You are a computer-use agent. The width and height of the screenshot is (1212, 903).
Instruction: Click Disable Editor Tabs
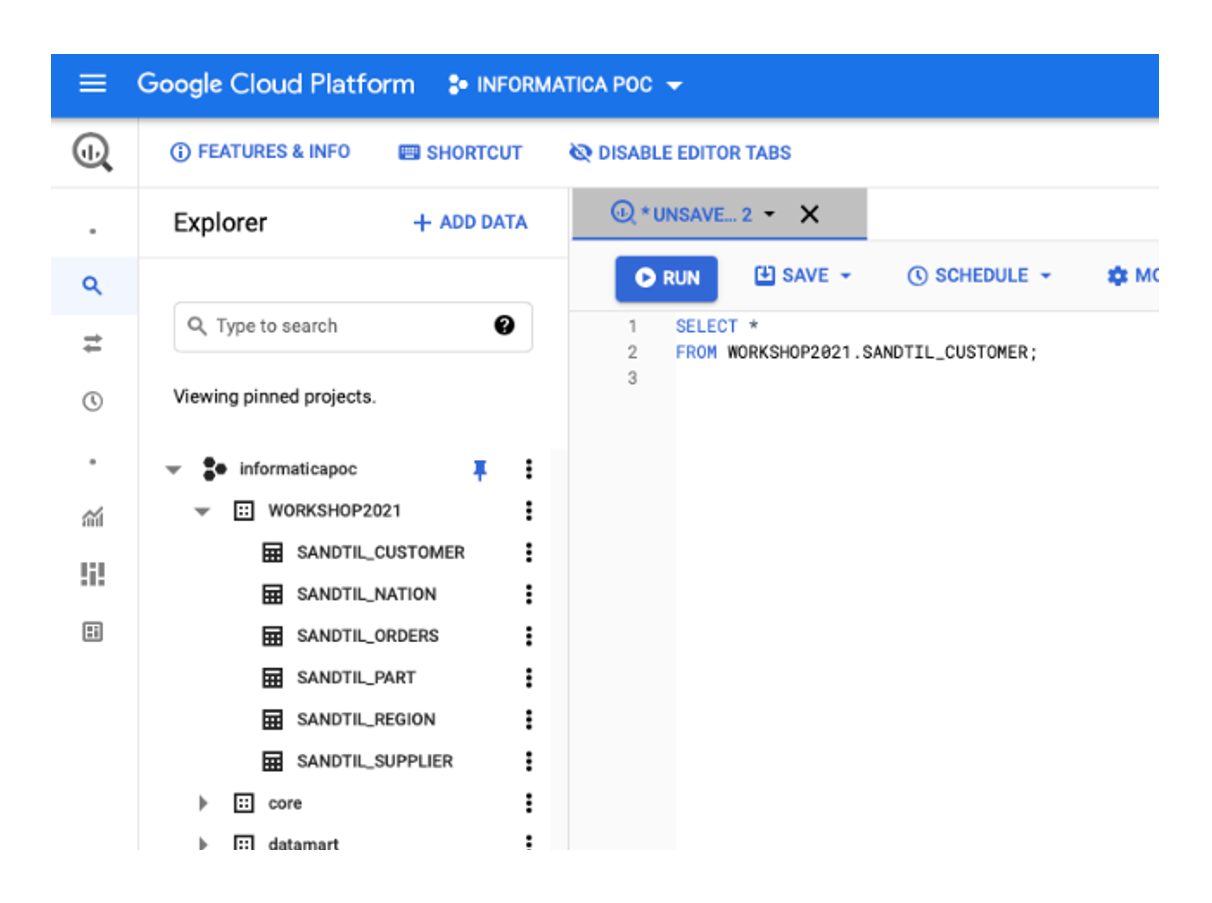680,153
